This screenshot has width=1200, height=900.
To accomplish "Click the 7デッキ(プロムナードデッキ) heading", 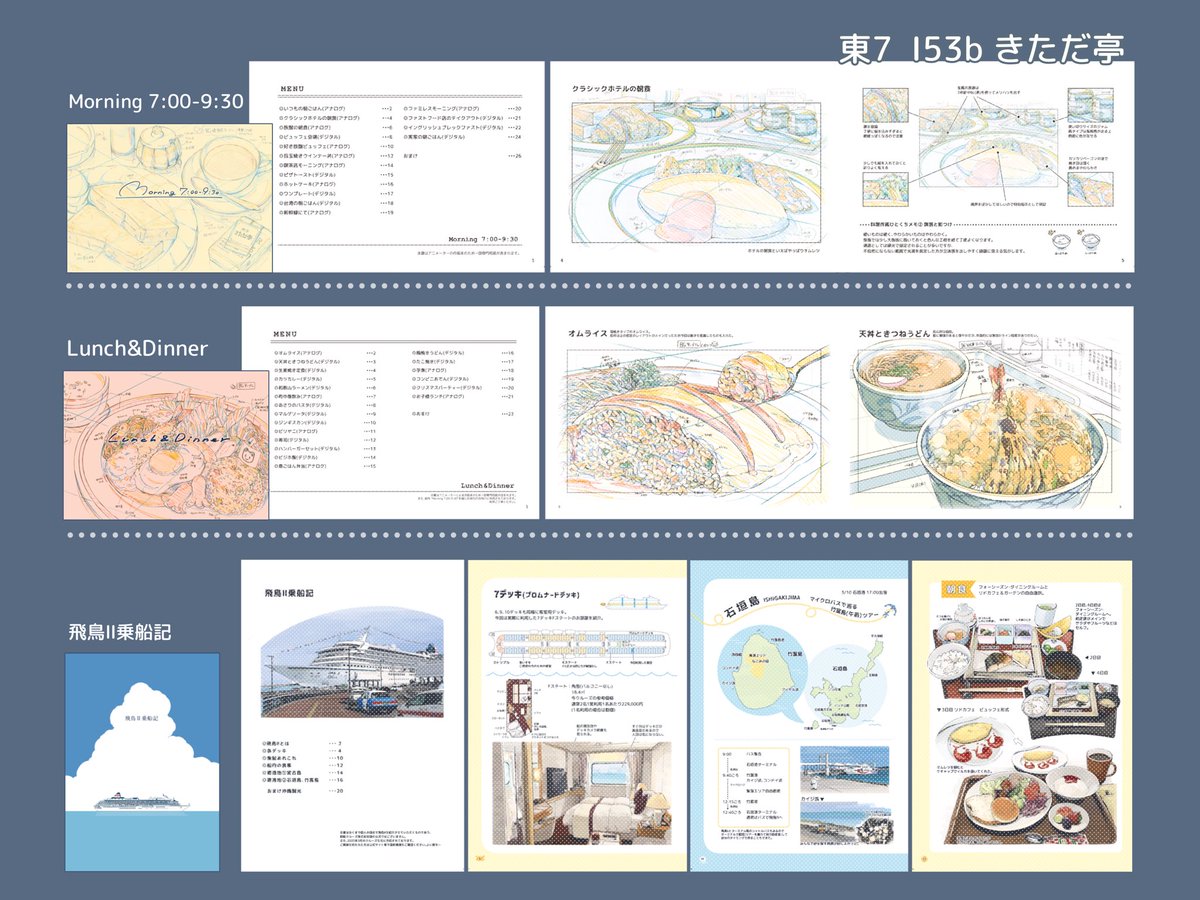I will [x=536, y=597].
